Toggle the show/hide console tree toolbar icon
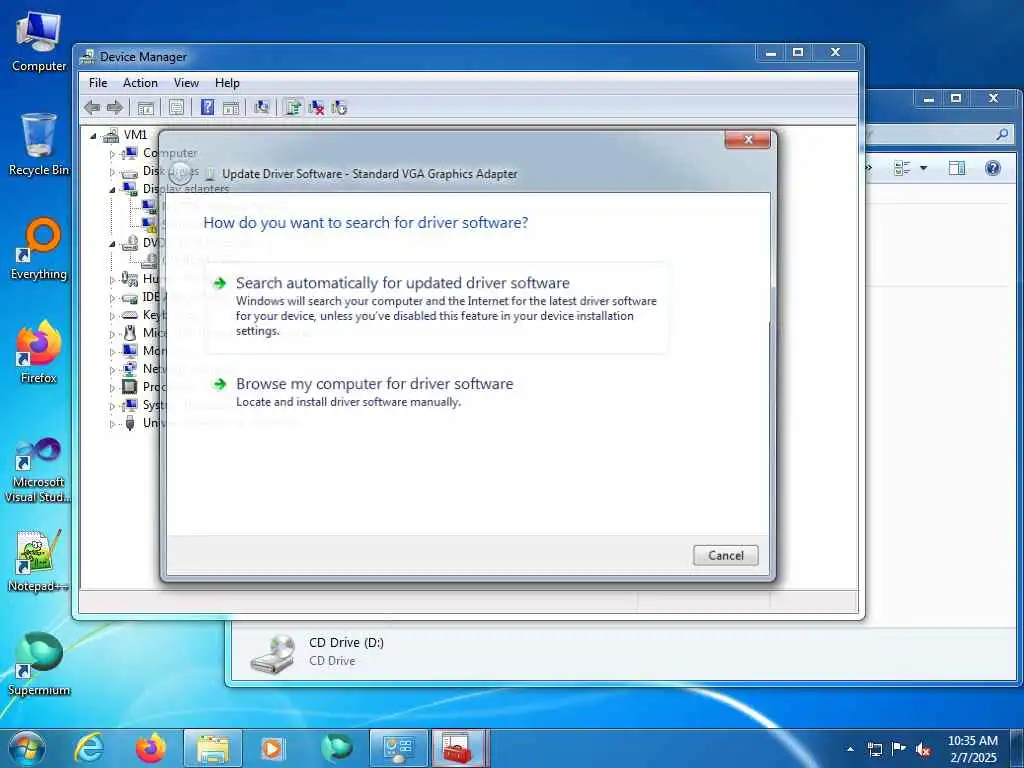The image size is (1024, 768). pyautogui.click(x=145, y=108)
